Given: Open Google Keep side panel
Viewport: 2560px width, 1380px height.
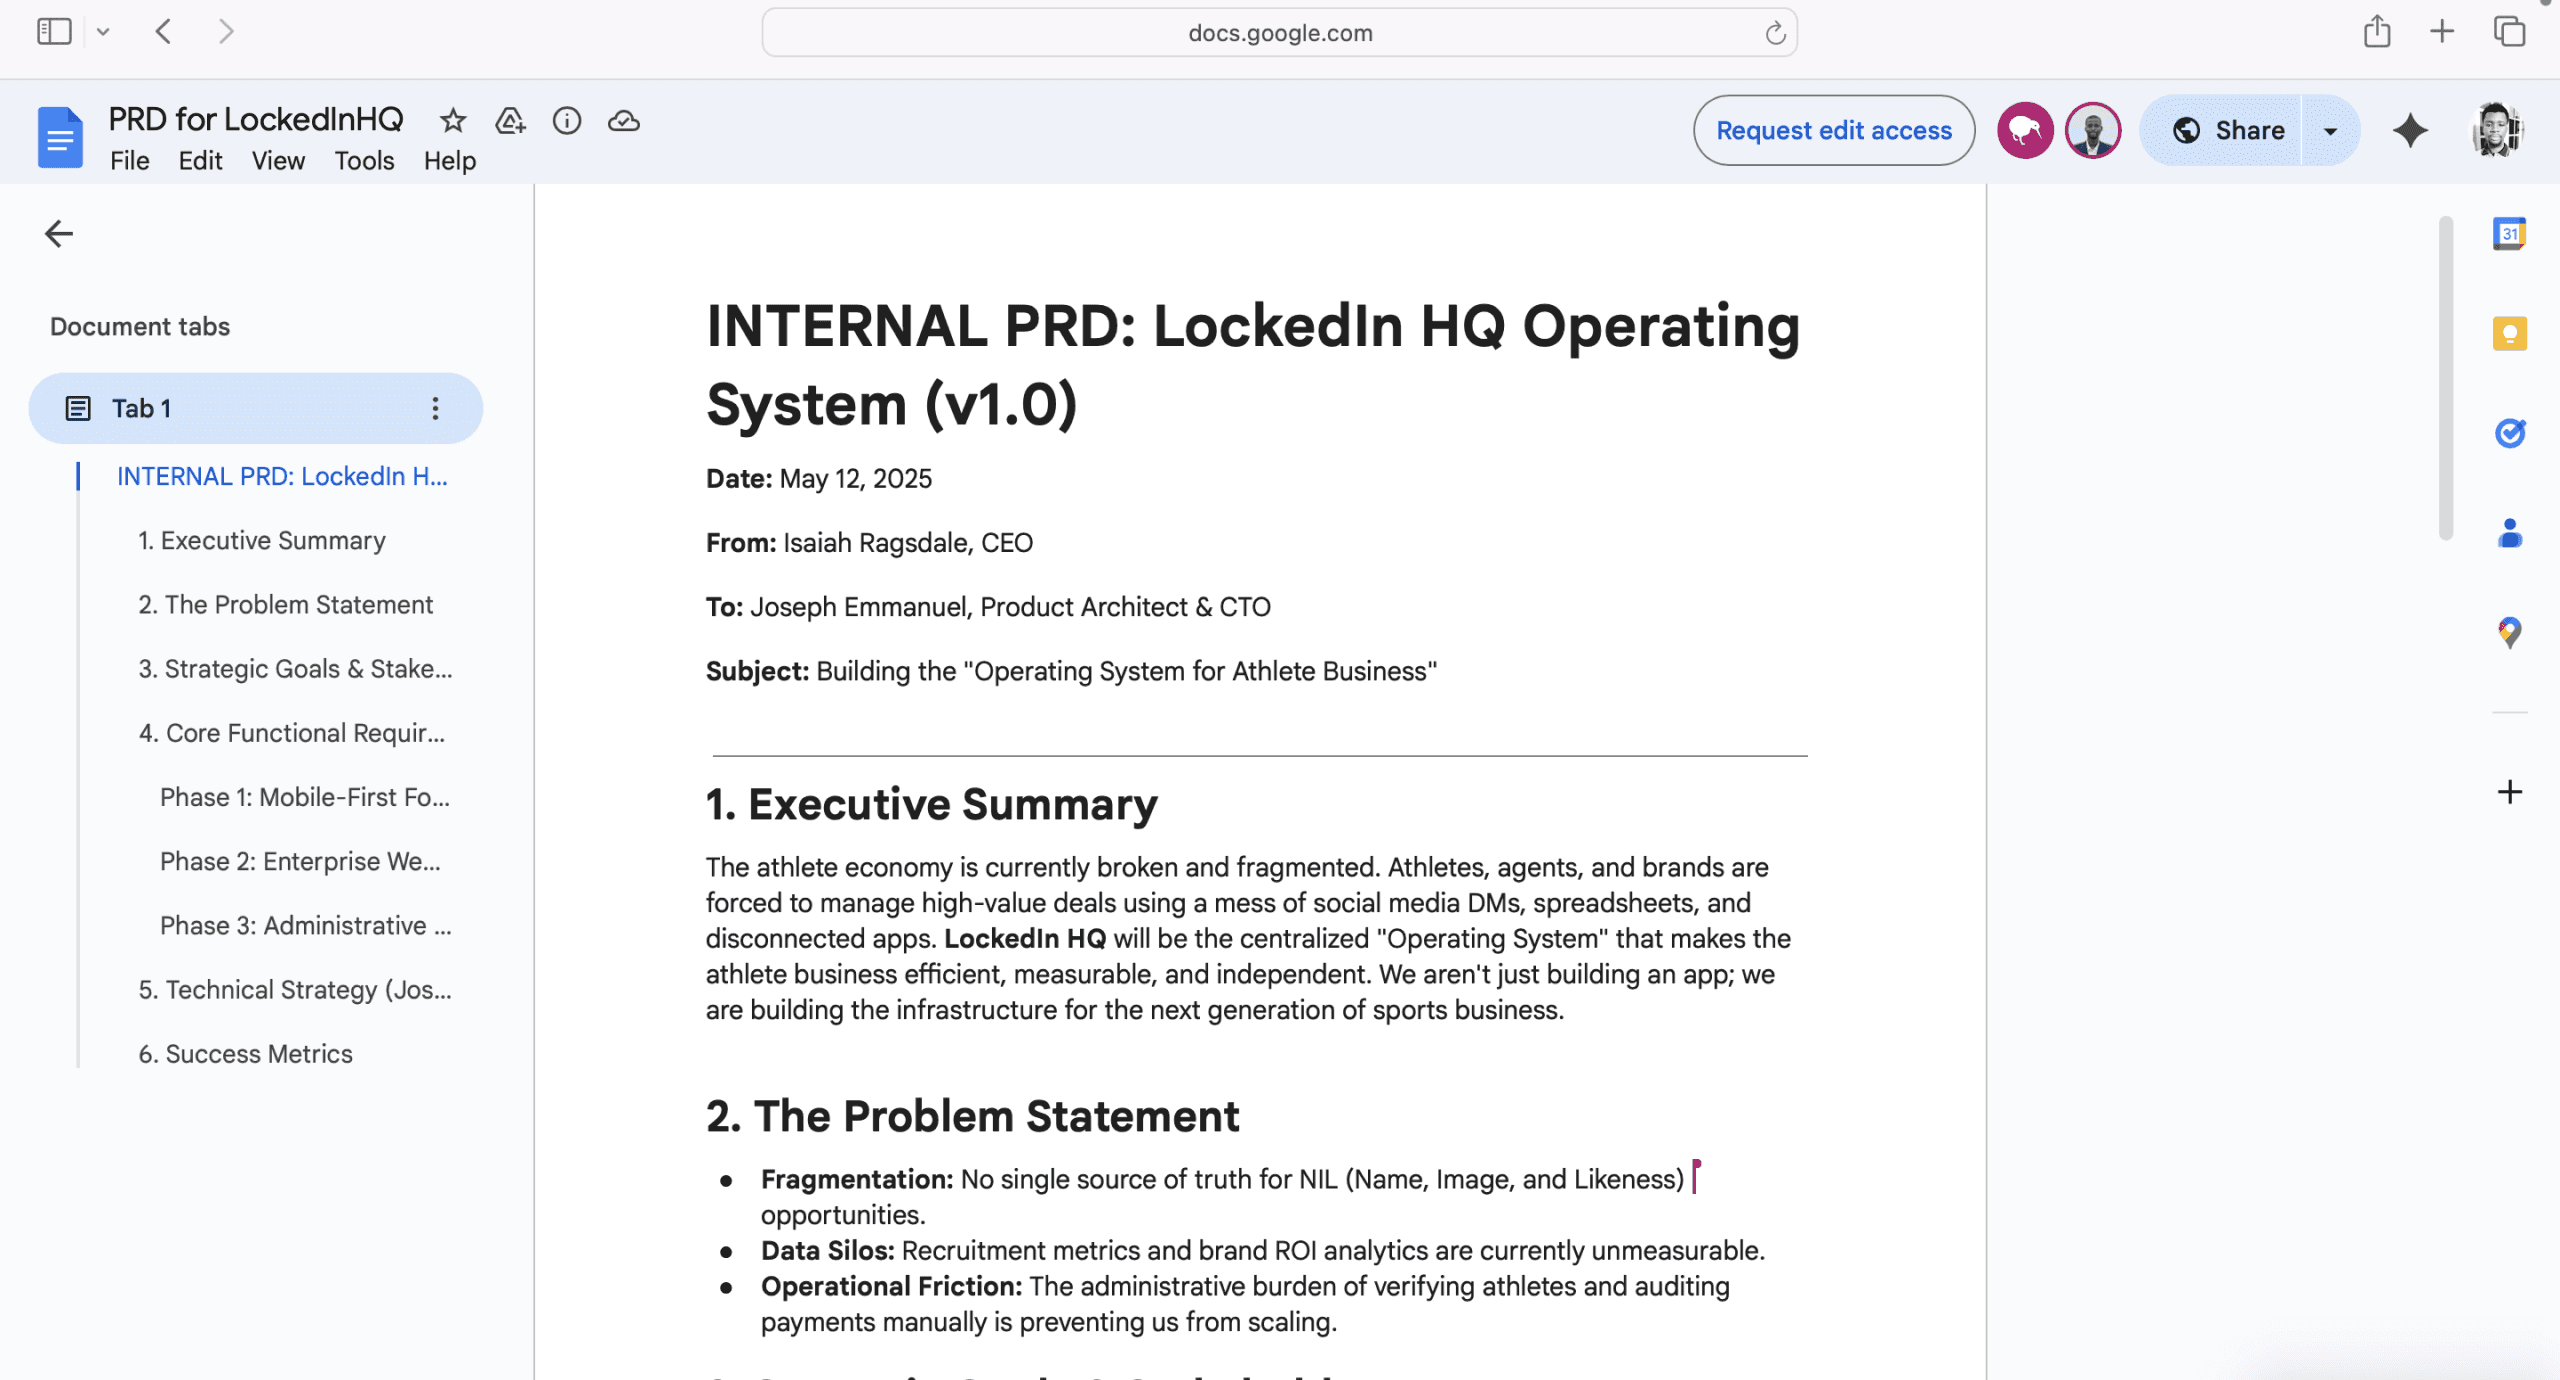Looking at the screenshot, I should pyautogui.click(x=2509, y=333).
